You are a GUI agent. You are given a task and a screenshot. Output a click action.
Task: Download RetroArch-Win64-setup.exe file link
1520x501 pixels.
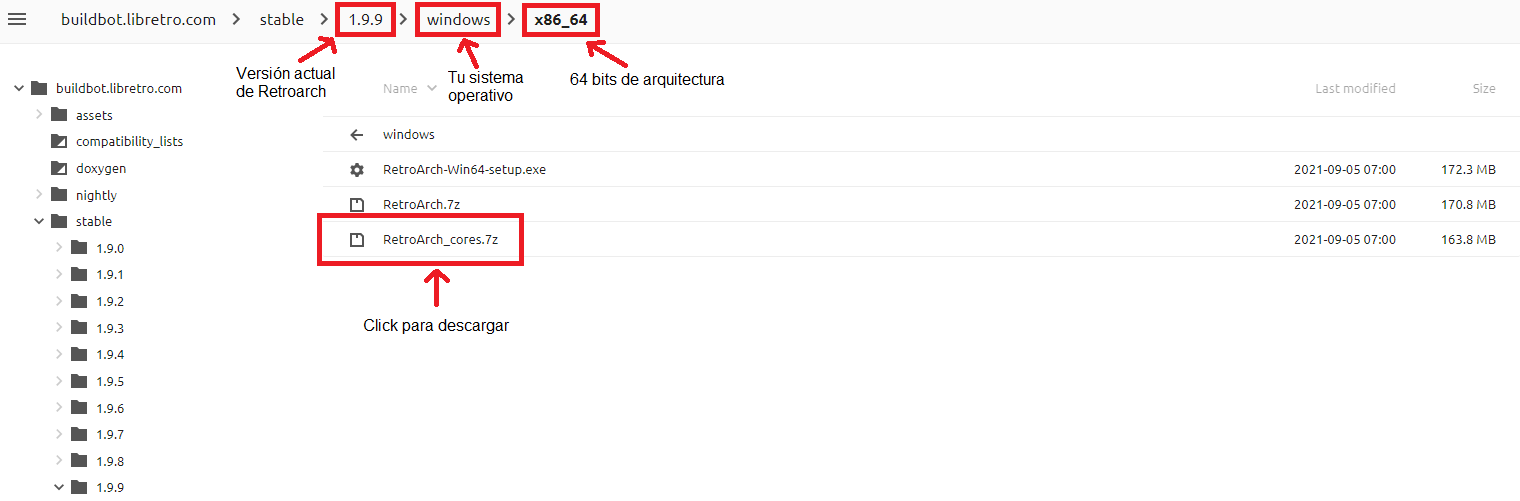(464, 170)
